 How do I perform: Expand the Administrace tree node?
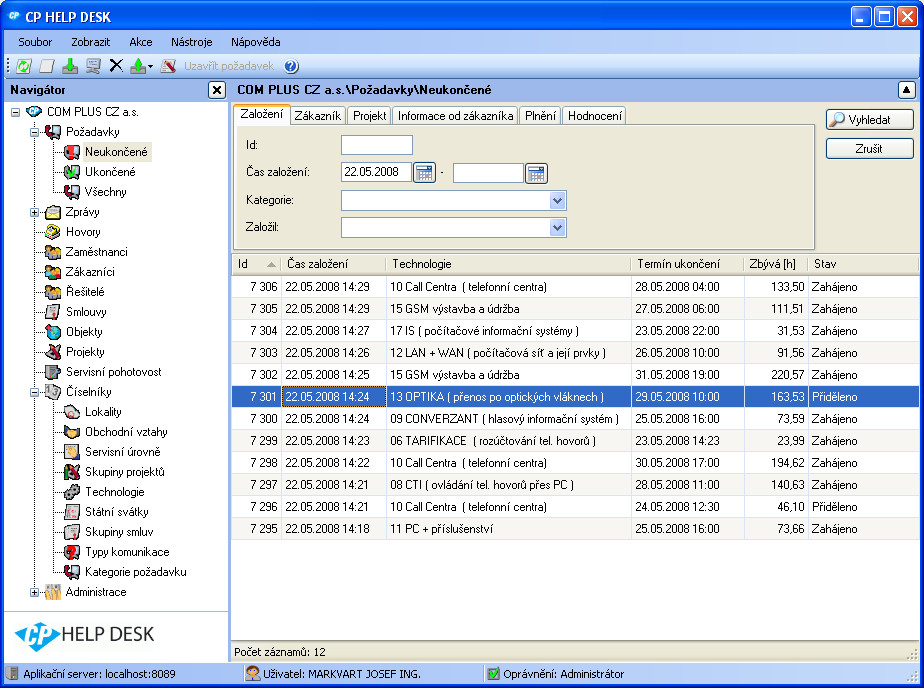(35, 593)
